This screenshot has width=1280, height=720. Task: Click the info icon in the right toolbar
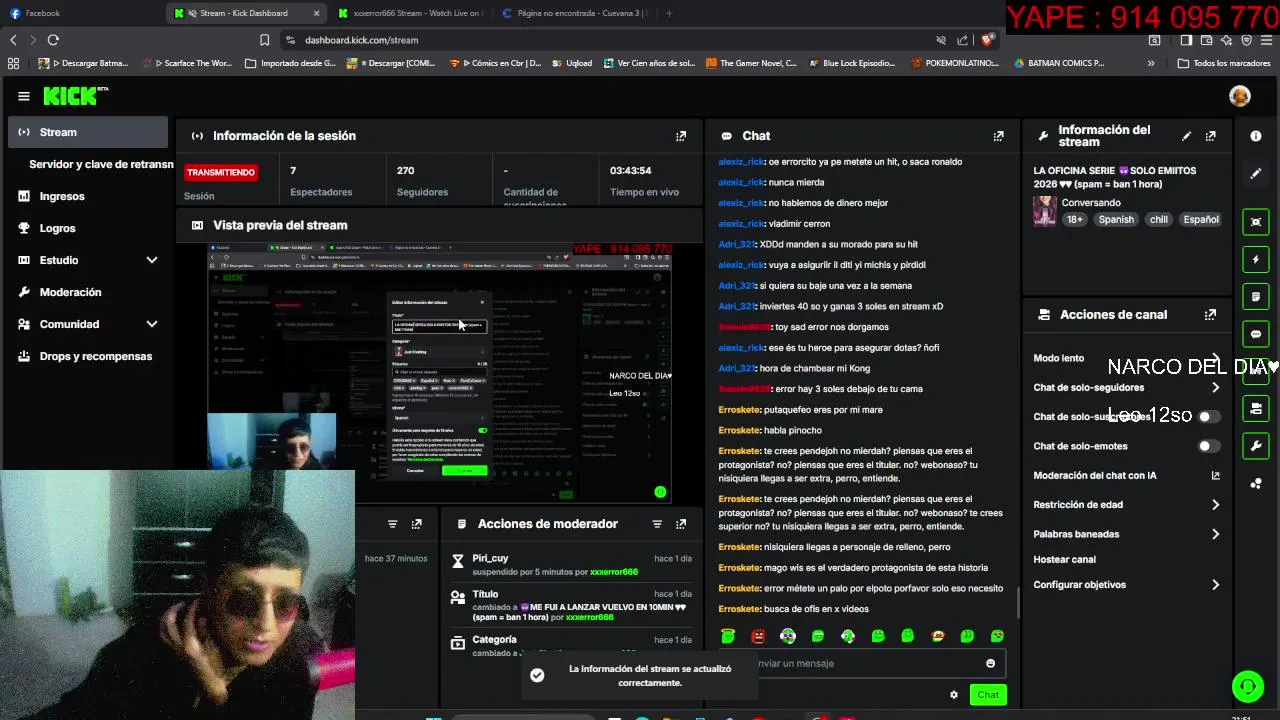pos(1256,136)
